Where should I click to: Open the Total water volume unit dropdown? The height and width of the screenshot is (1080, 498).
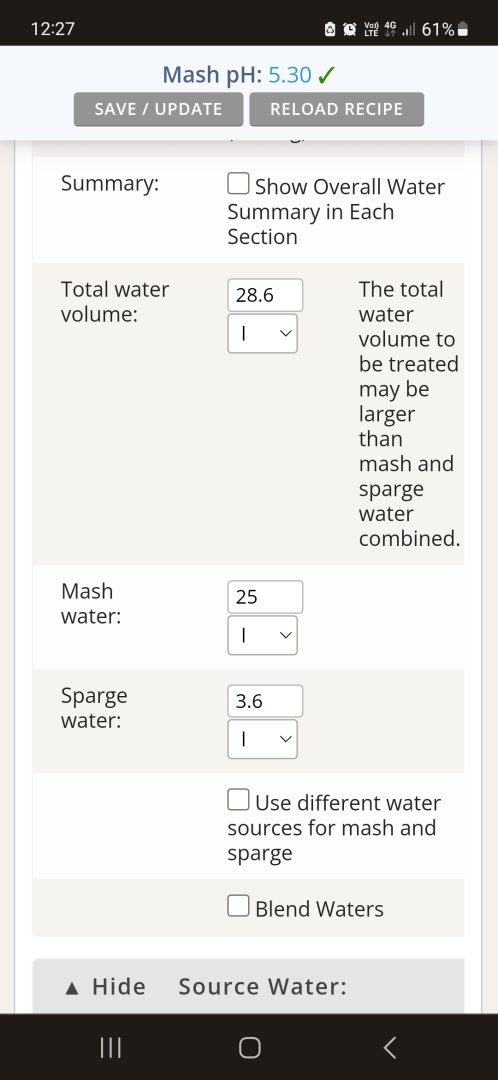(x=262, y=333)
